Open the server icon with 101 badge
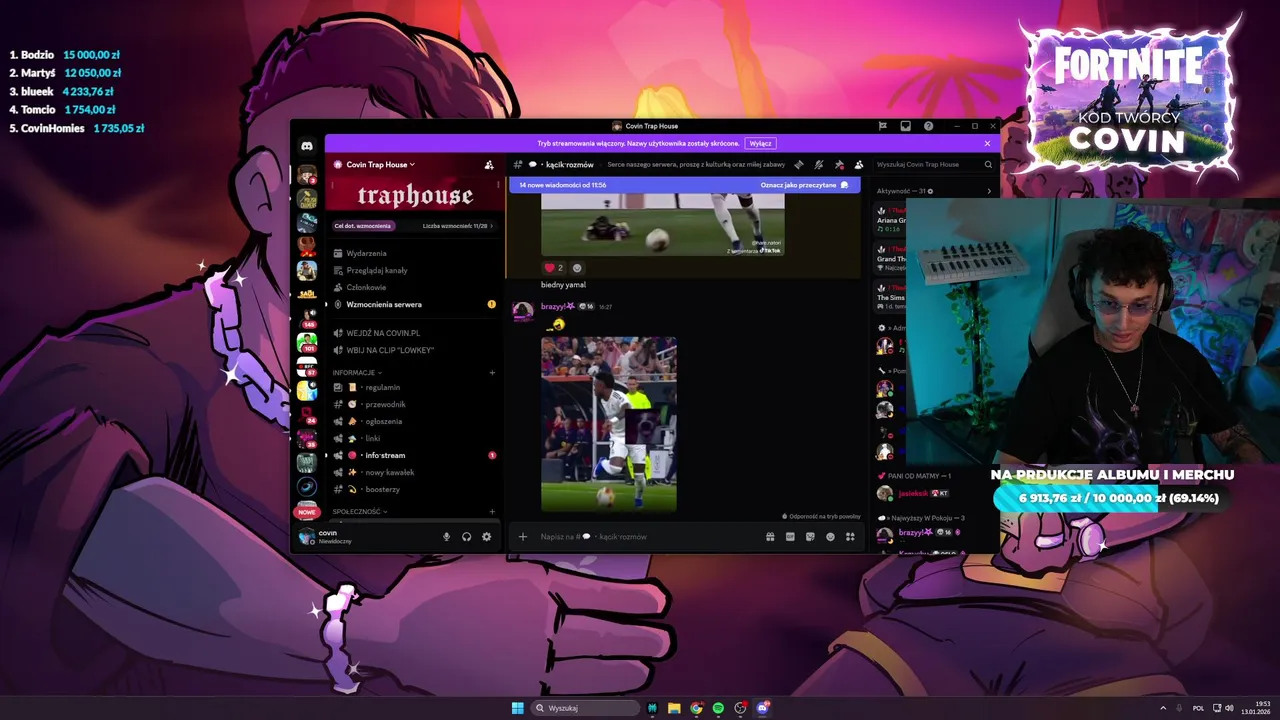Screen dimensions: 1280x720 point(307,342)
